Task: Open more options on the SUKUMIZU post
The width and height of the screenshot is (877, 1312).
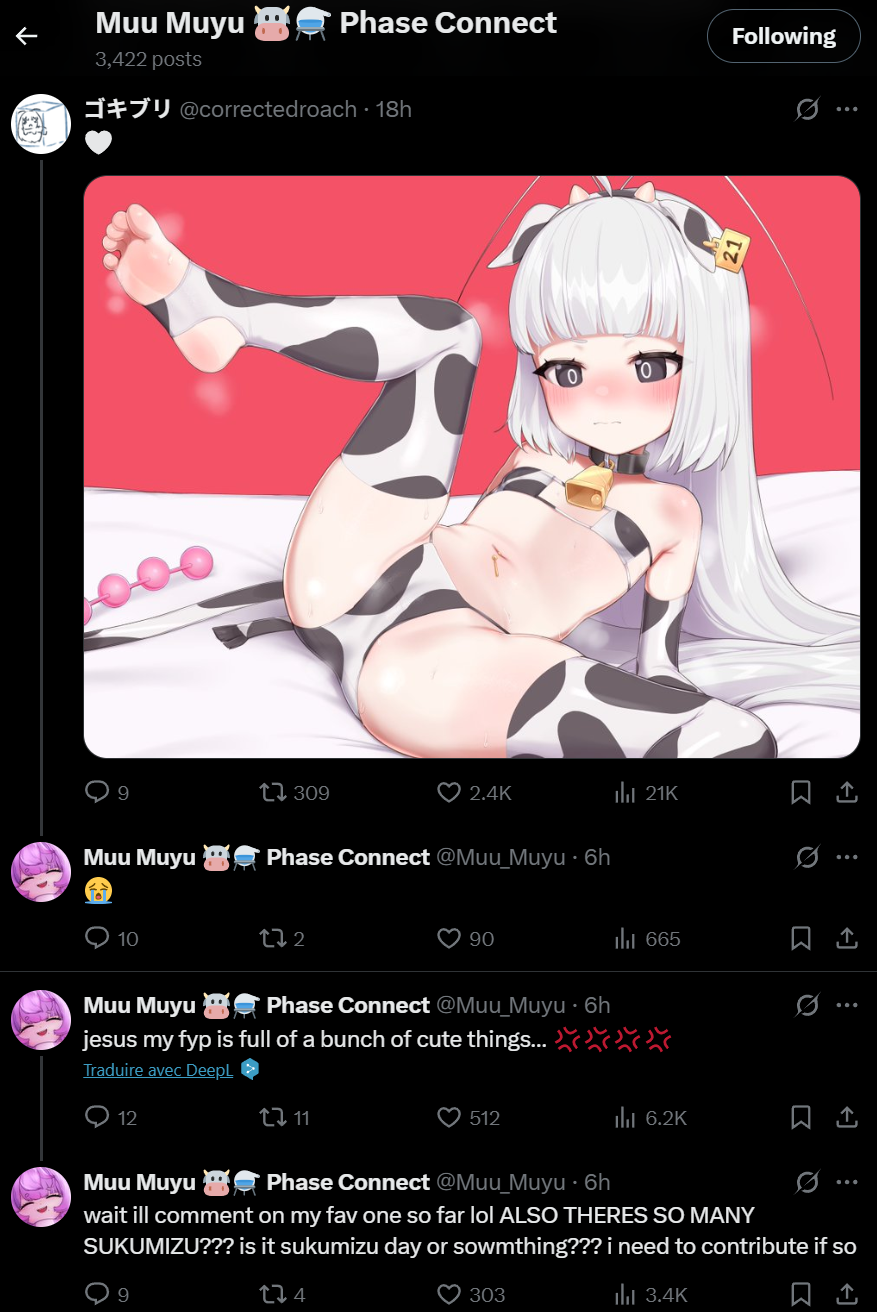Action: (x=846, y=1183)
